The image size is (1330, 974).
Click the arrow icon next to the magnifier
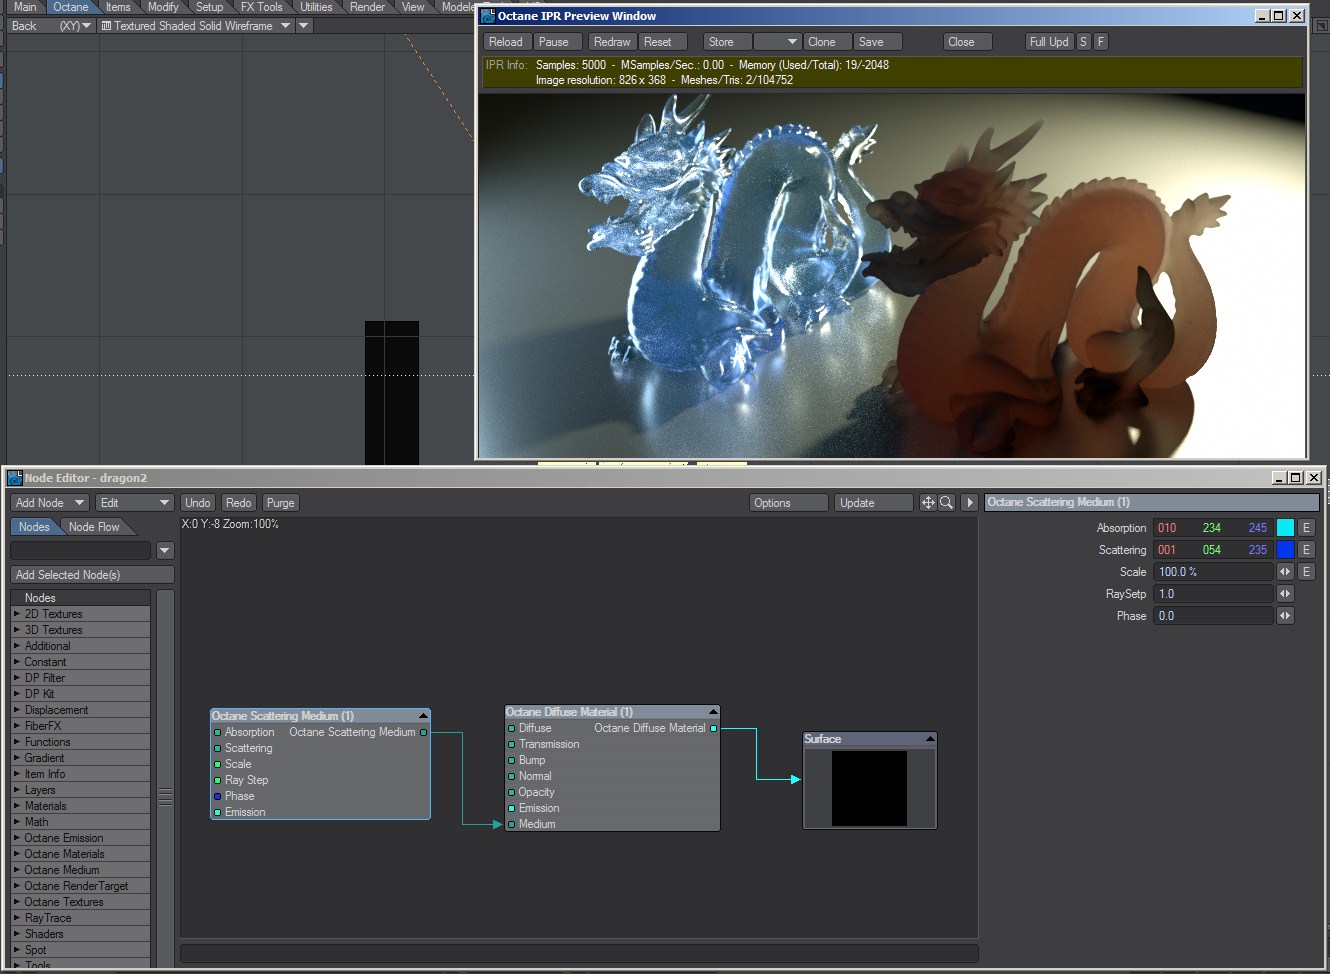pyautogui.click(x=969, y=503)
